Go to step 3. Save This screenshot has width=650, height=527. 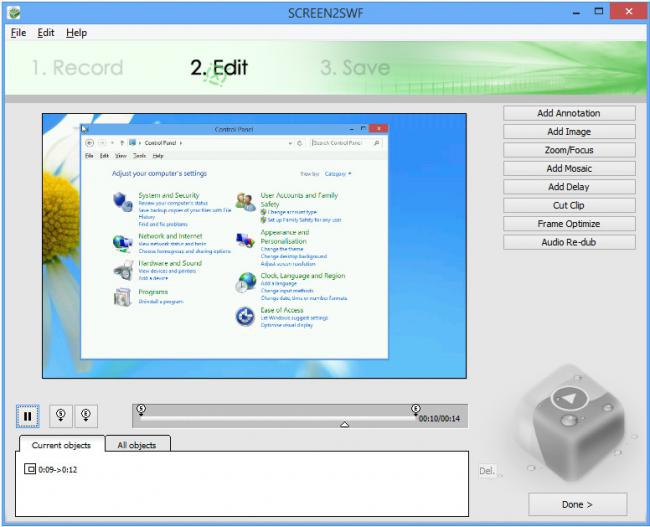click(355, 68)
